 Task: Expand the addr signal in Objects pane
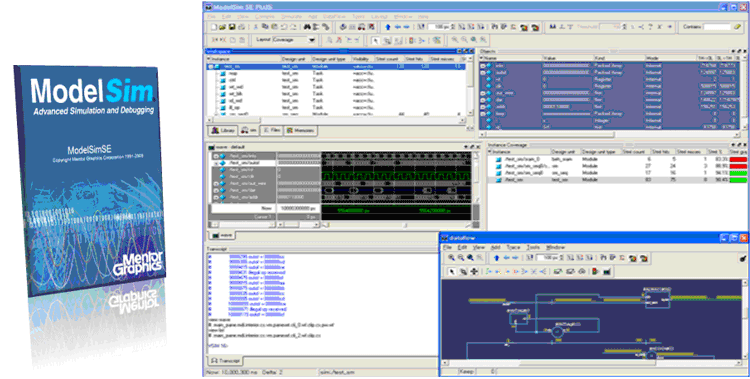click(x=483, y=107)
